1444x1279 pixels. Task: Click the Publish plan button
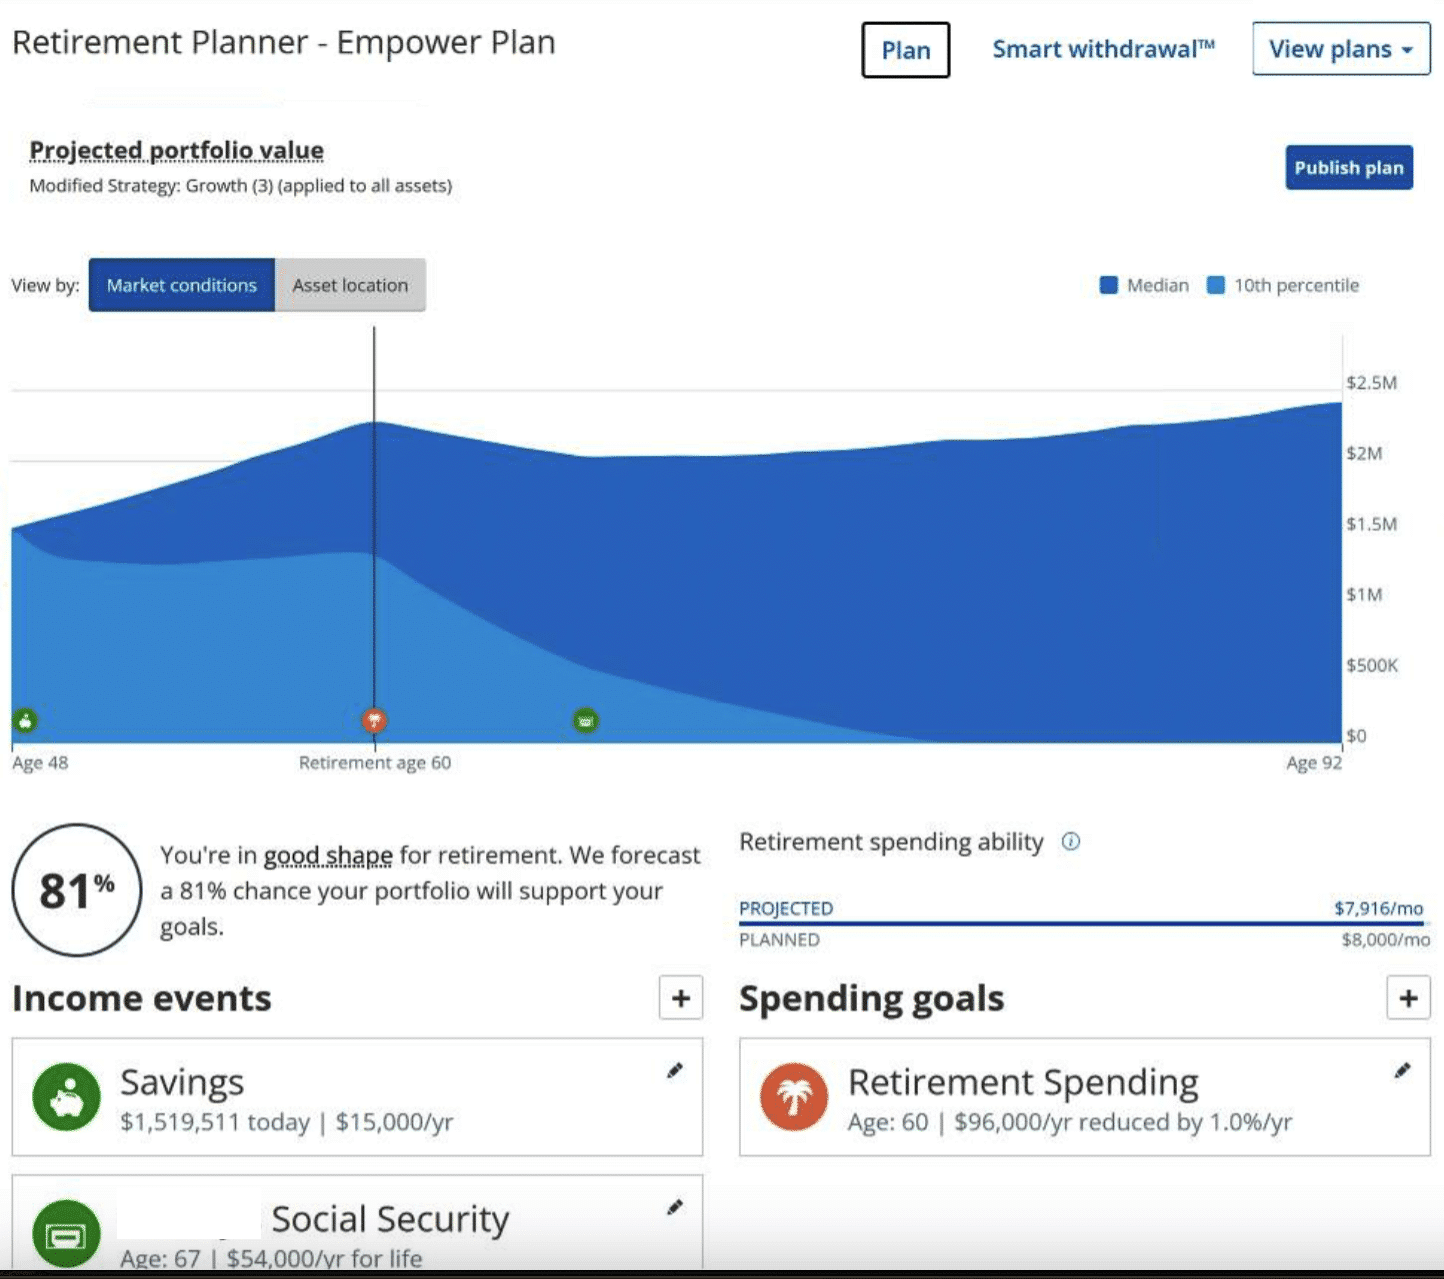point(1348,167)
